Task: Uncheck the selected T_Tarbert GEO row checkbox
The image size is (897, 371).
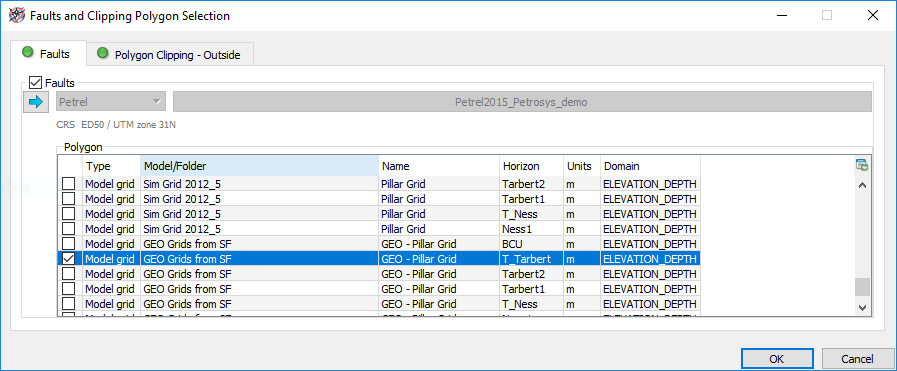Action: pyautogui.click(x=69, y=258)
